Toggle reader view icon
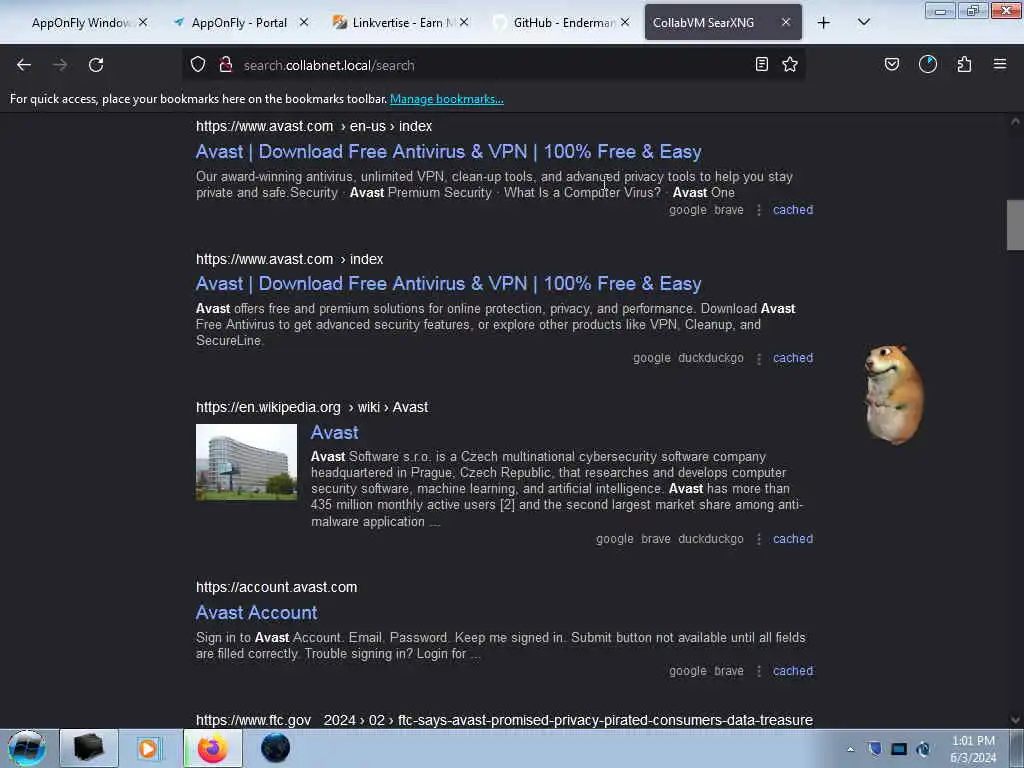1024x768 pixels. click(761, 64)
